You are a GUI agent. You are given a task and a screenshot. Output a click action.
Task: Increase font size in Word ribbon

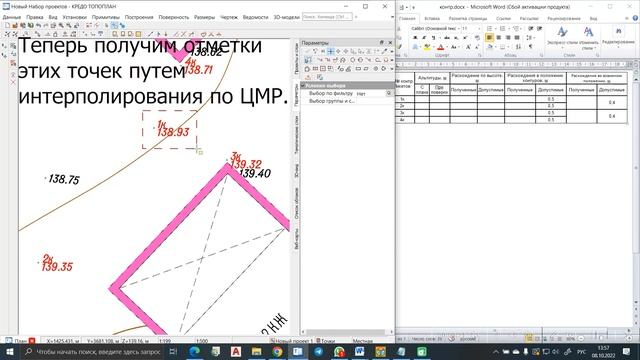click(469, 47)
